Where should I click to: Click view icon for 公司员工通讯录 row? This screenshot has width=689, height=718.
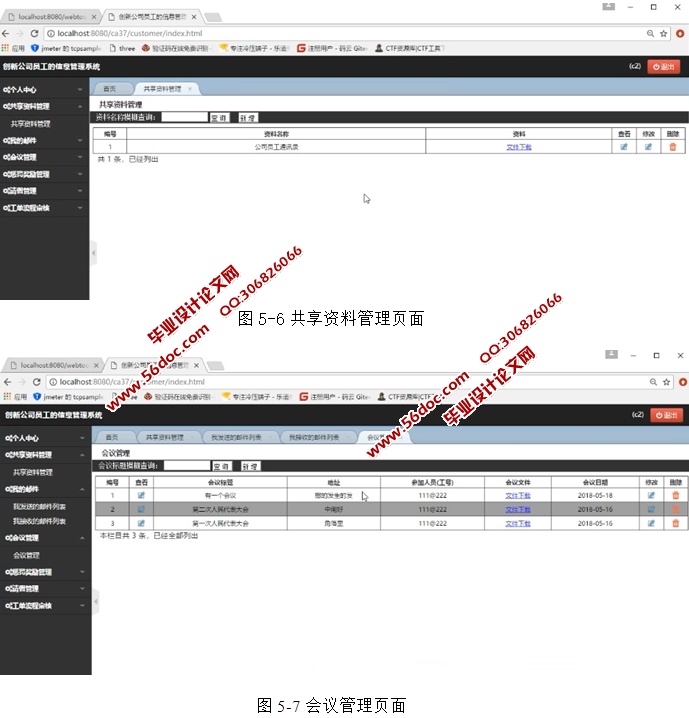tap(624, 147)
